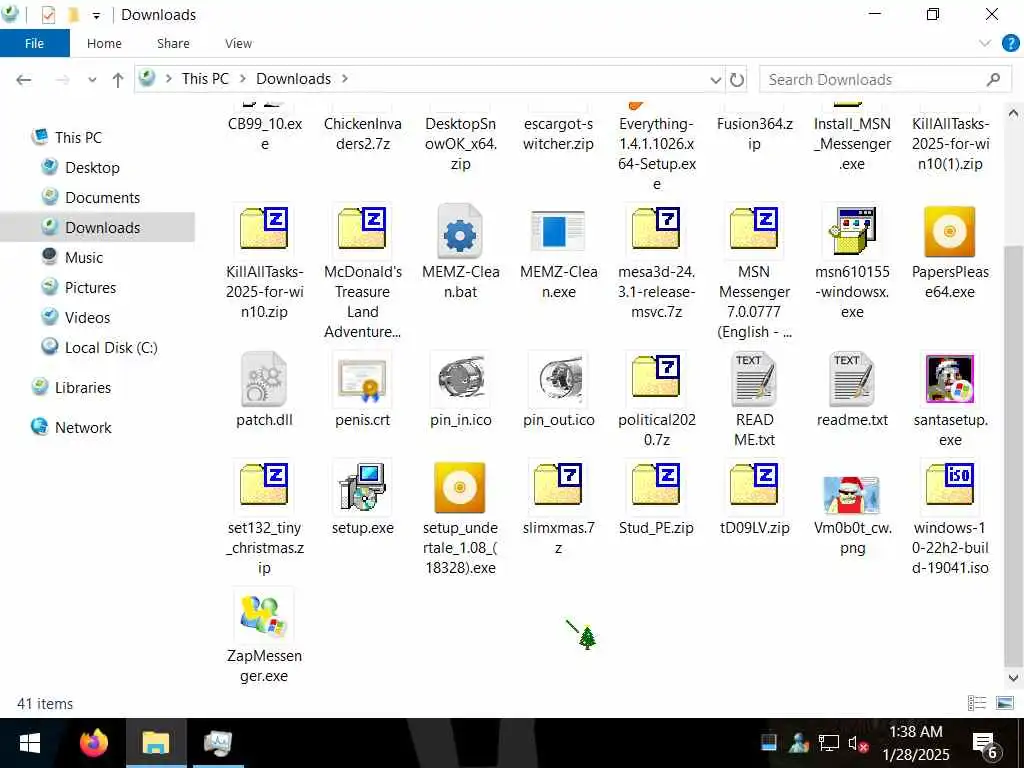Image resolution: width=1024 pixels, height=768 pixels.
Task: Open recent locations dropdown arrow
Action: click(92, 80)
